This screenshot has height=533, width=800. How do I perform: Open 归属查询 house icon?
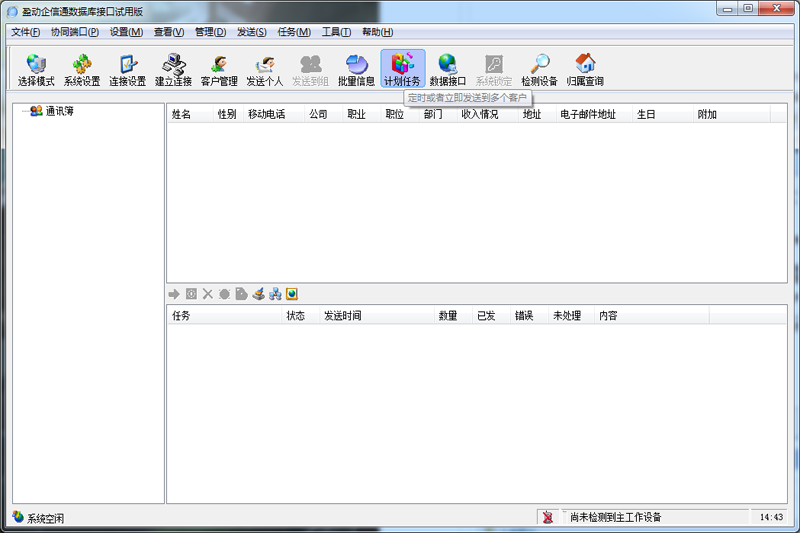(x=585, y=69)
